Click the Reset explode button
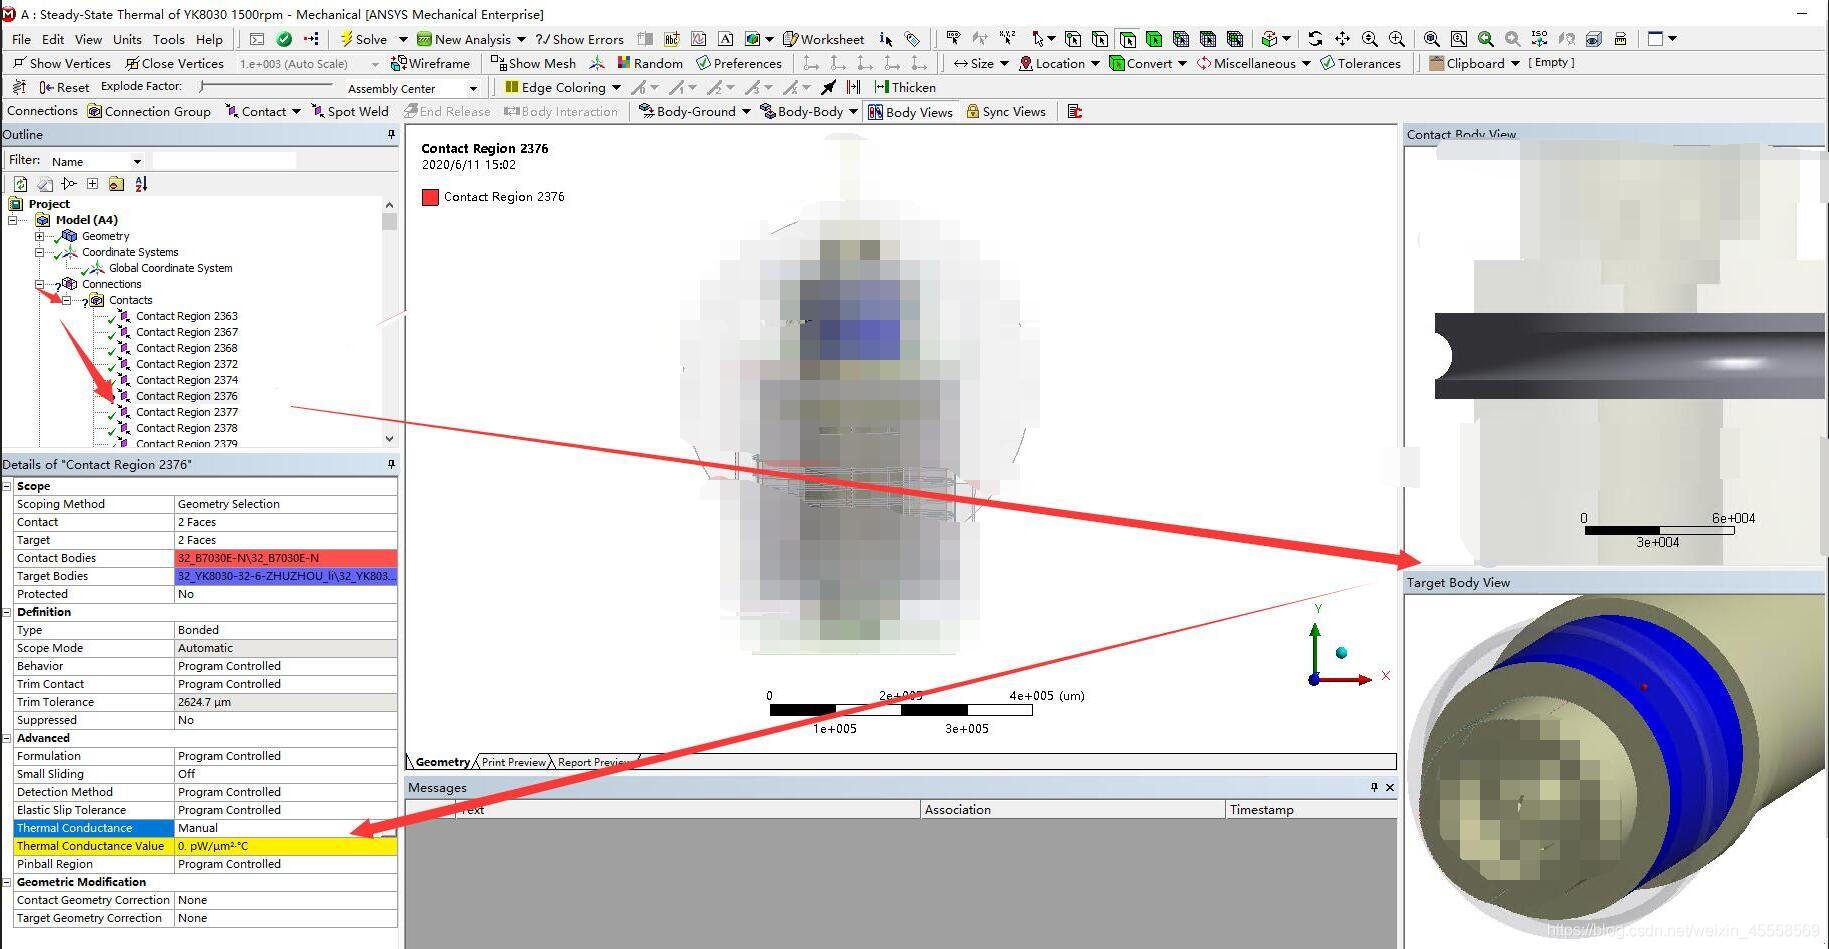Image resolution: width=1829 pixels, height=949 pixels. [x=64, y=87]
